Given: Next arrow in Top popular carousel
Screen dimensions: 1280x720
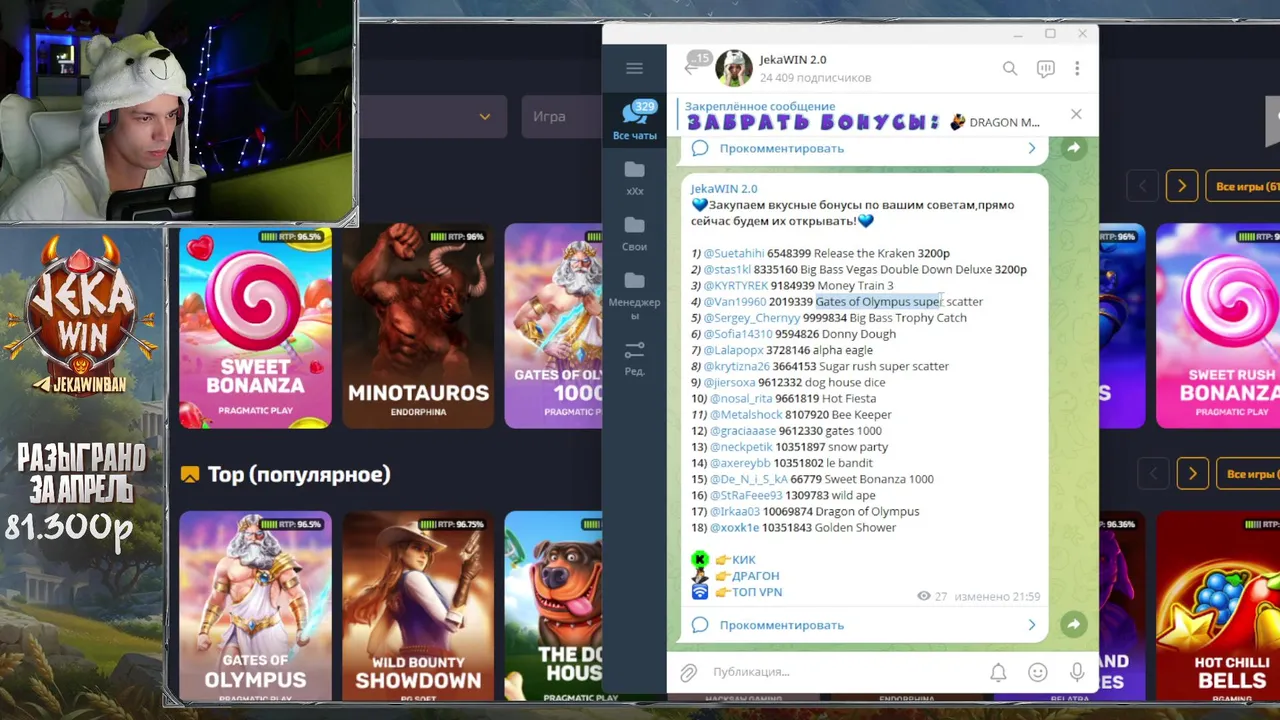Looking at the screenshot, I should 1192,474.
